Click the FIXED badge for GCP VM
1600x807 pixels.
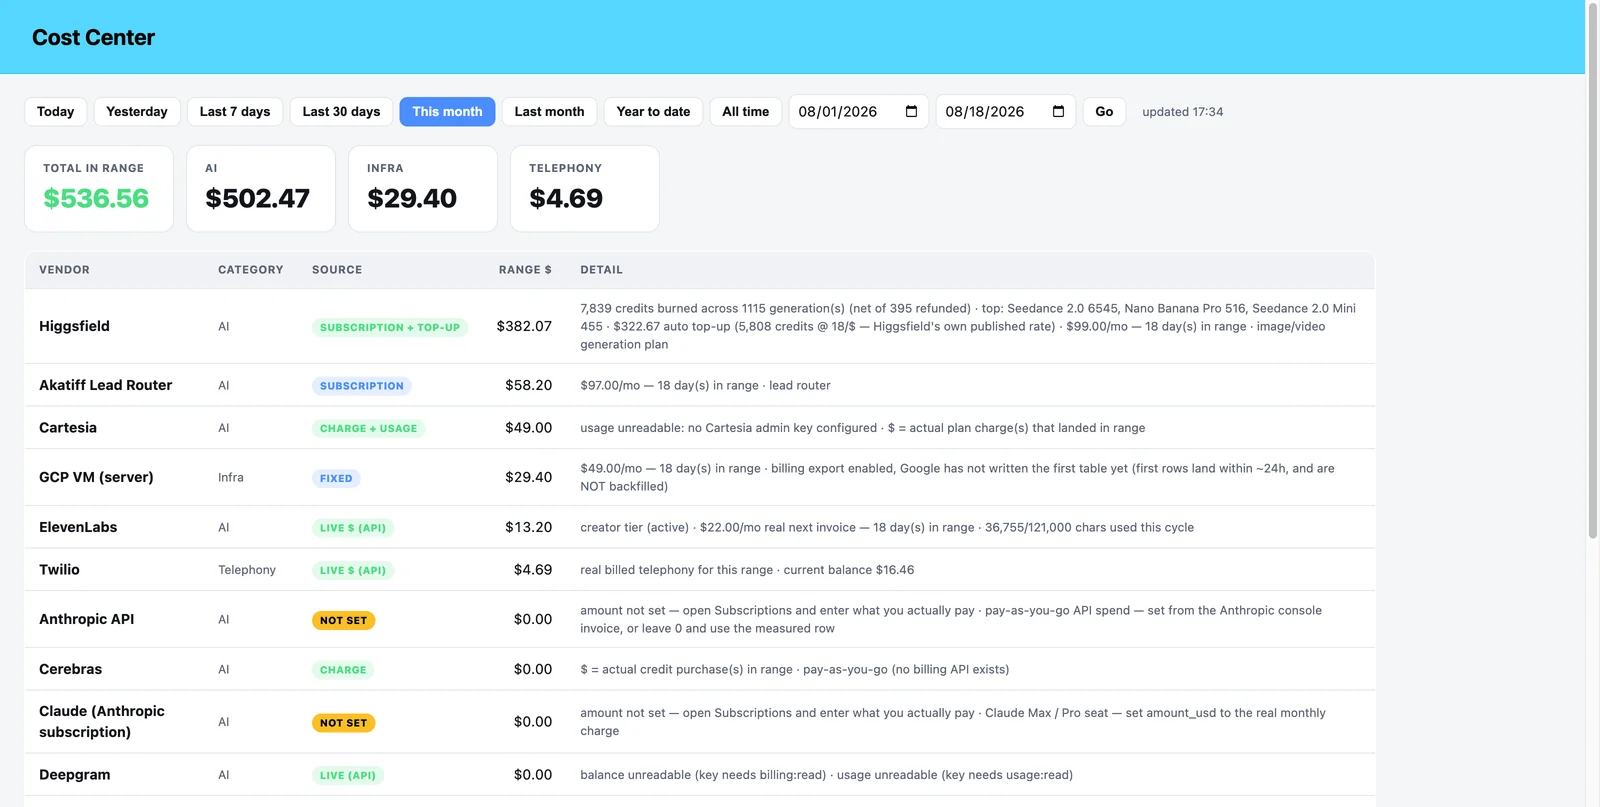336,478
